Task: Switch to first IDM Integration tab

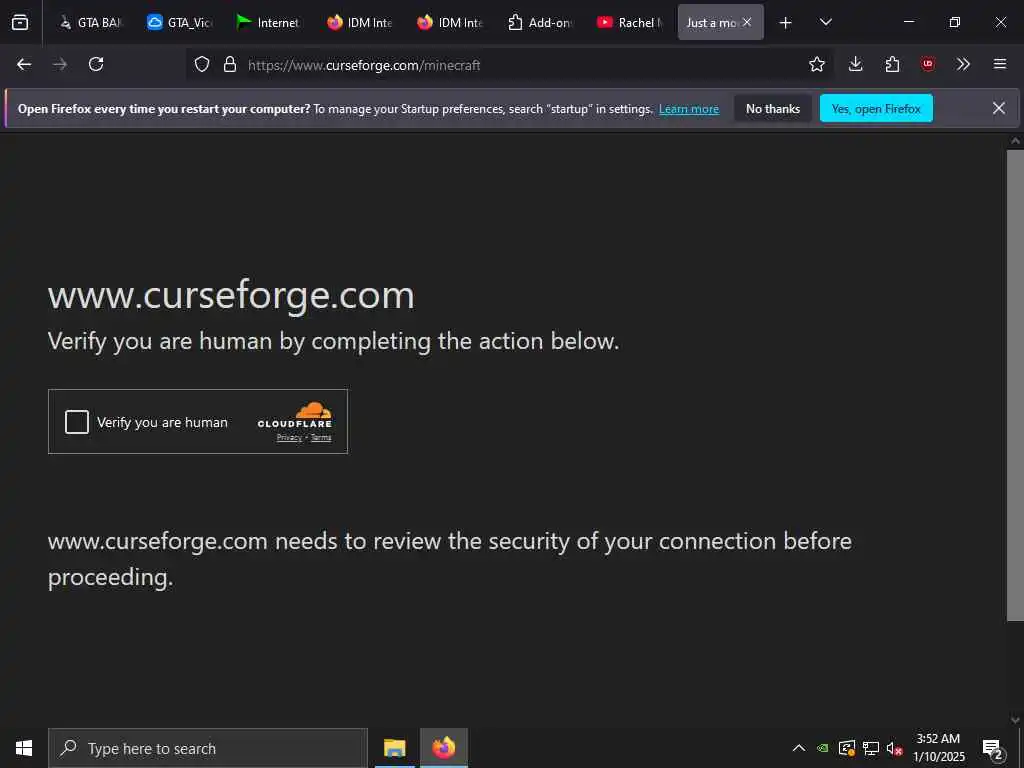Action: click(x=360, y=22)
